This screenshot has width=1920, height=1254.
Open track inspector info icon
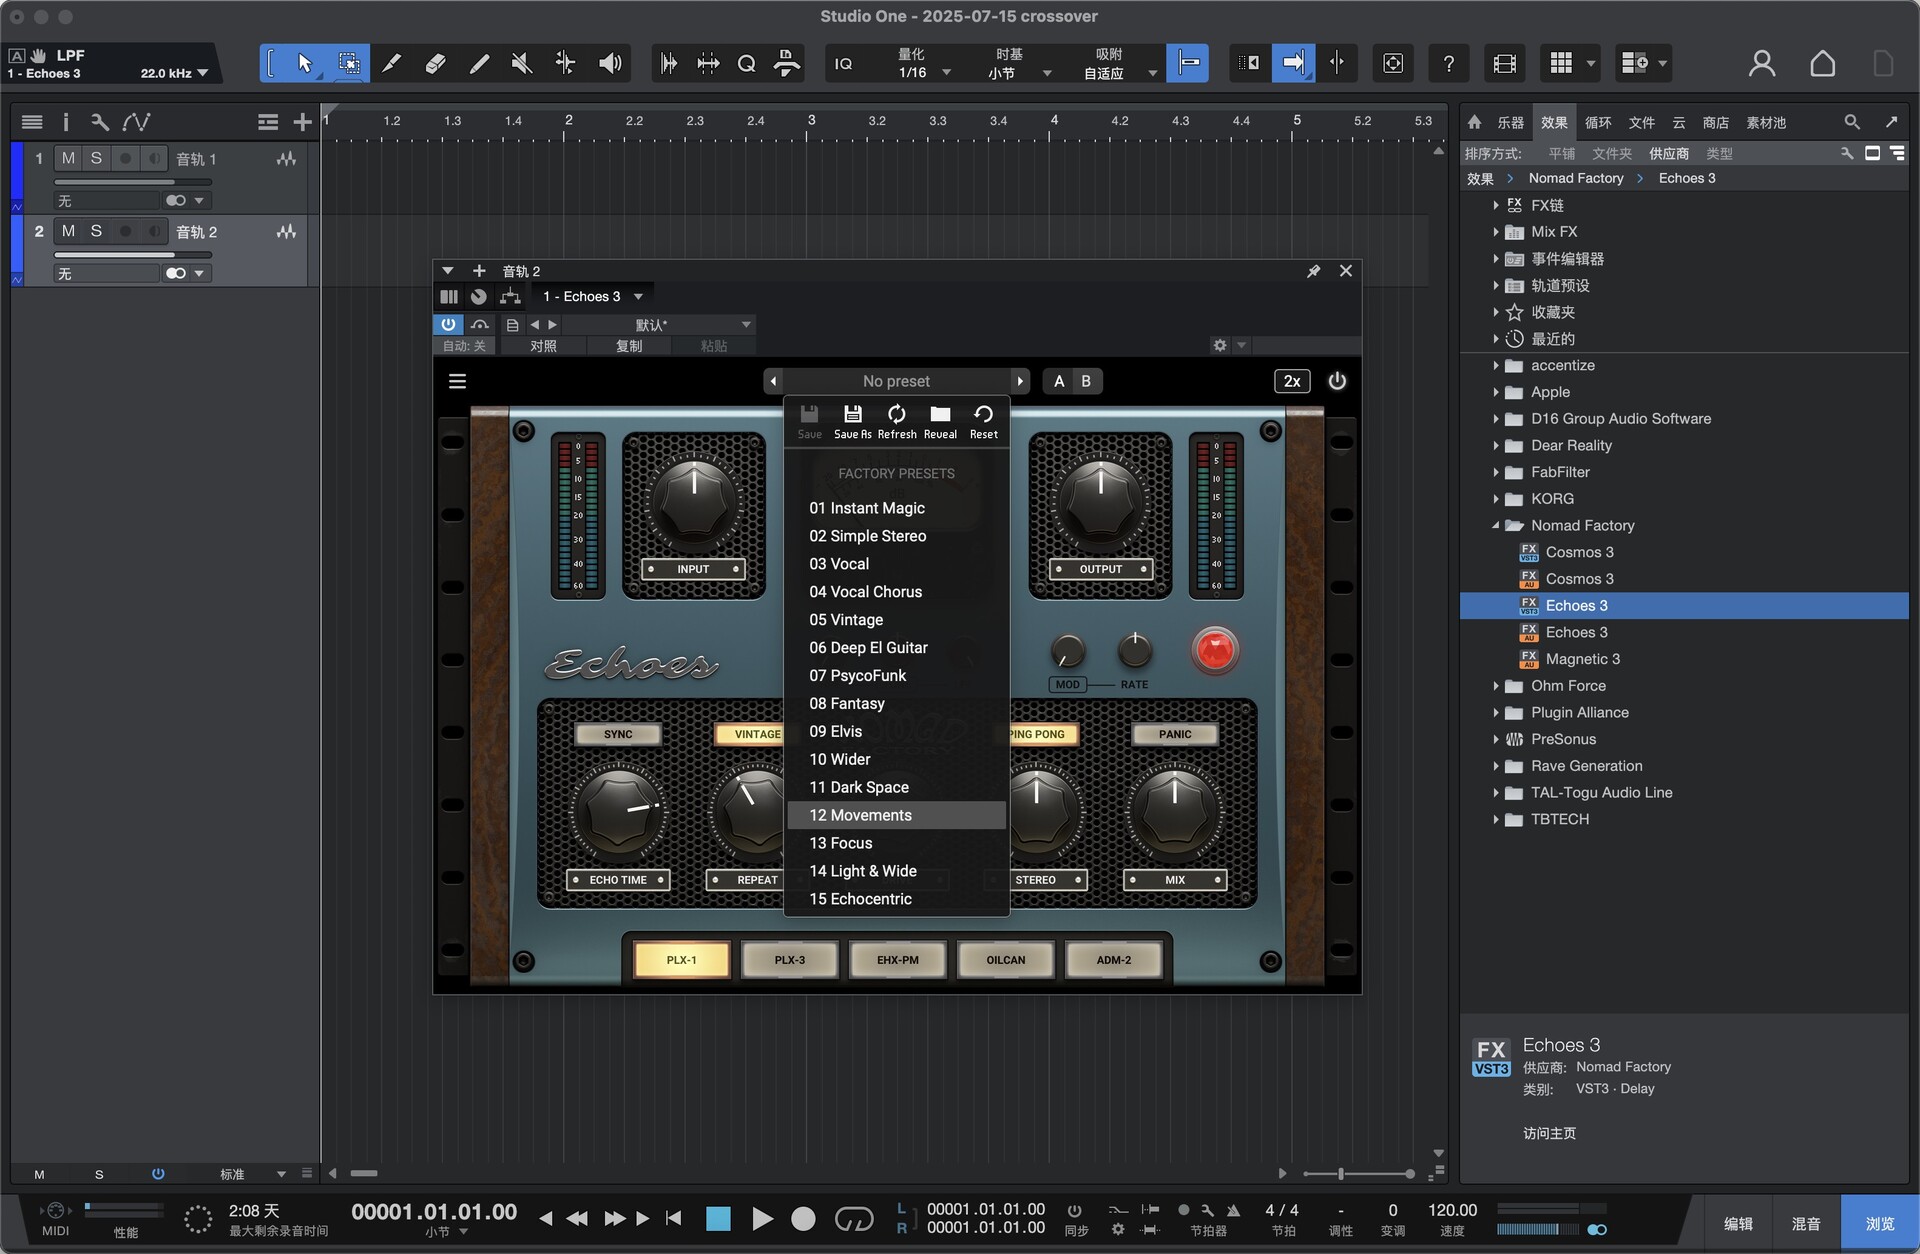pyautogui.click(x=66, y=122)
